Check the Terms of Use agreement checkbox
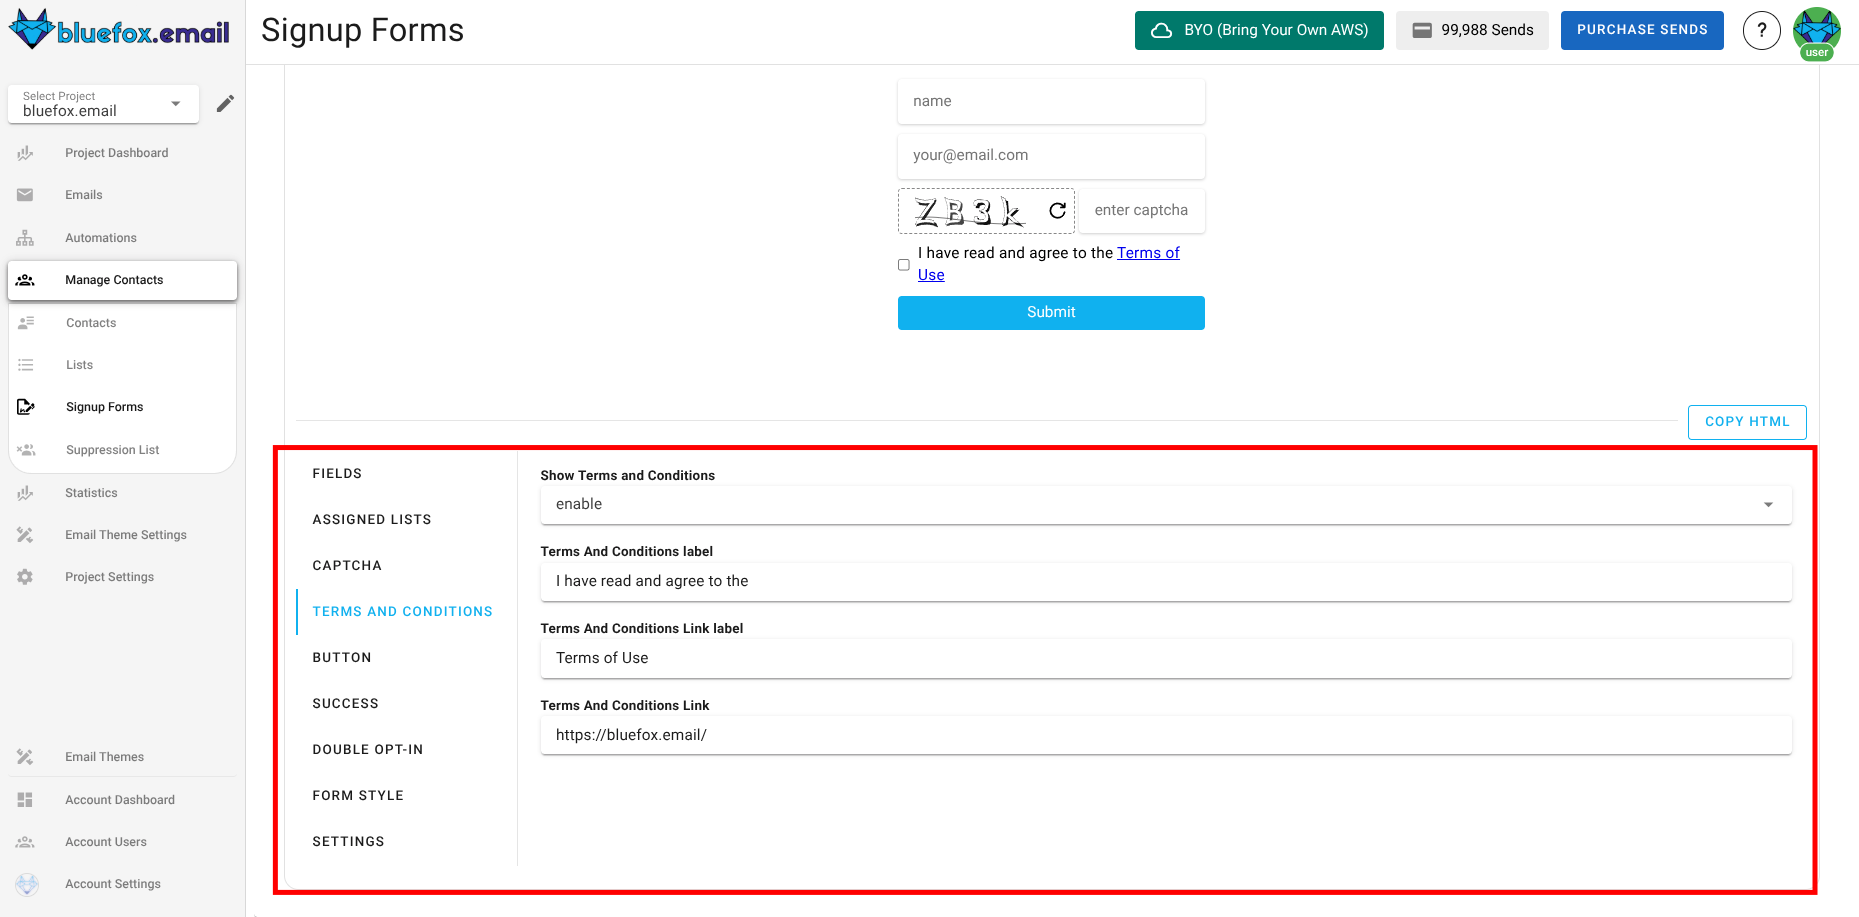The width and height of the screenshot is (1859, 917). pos(903,264)
